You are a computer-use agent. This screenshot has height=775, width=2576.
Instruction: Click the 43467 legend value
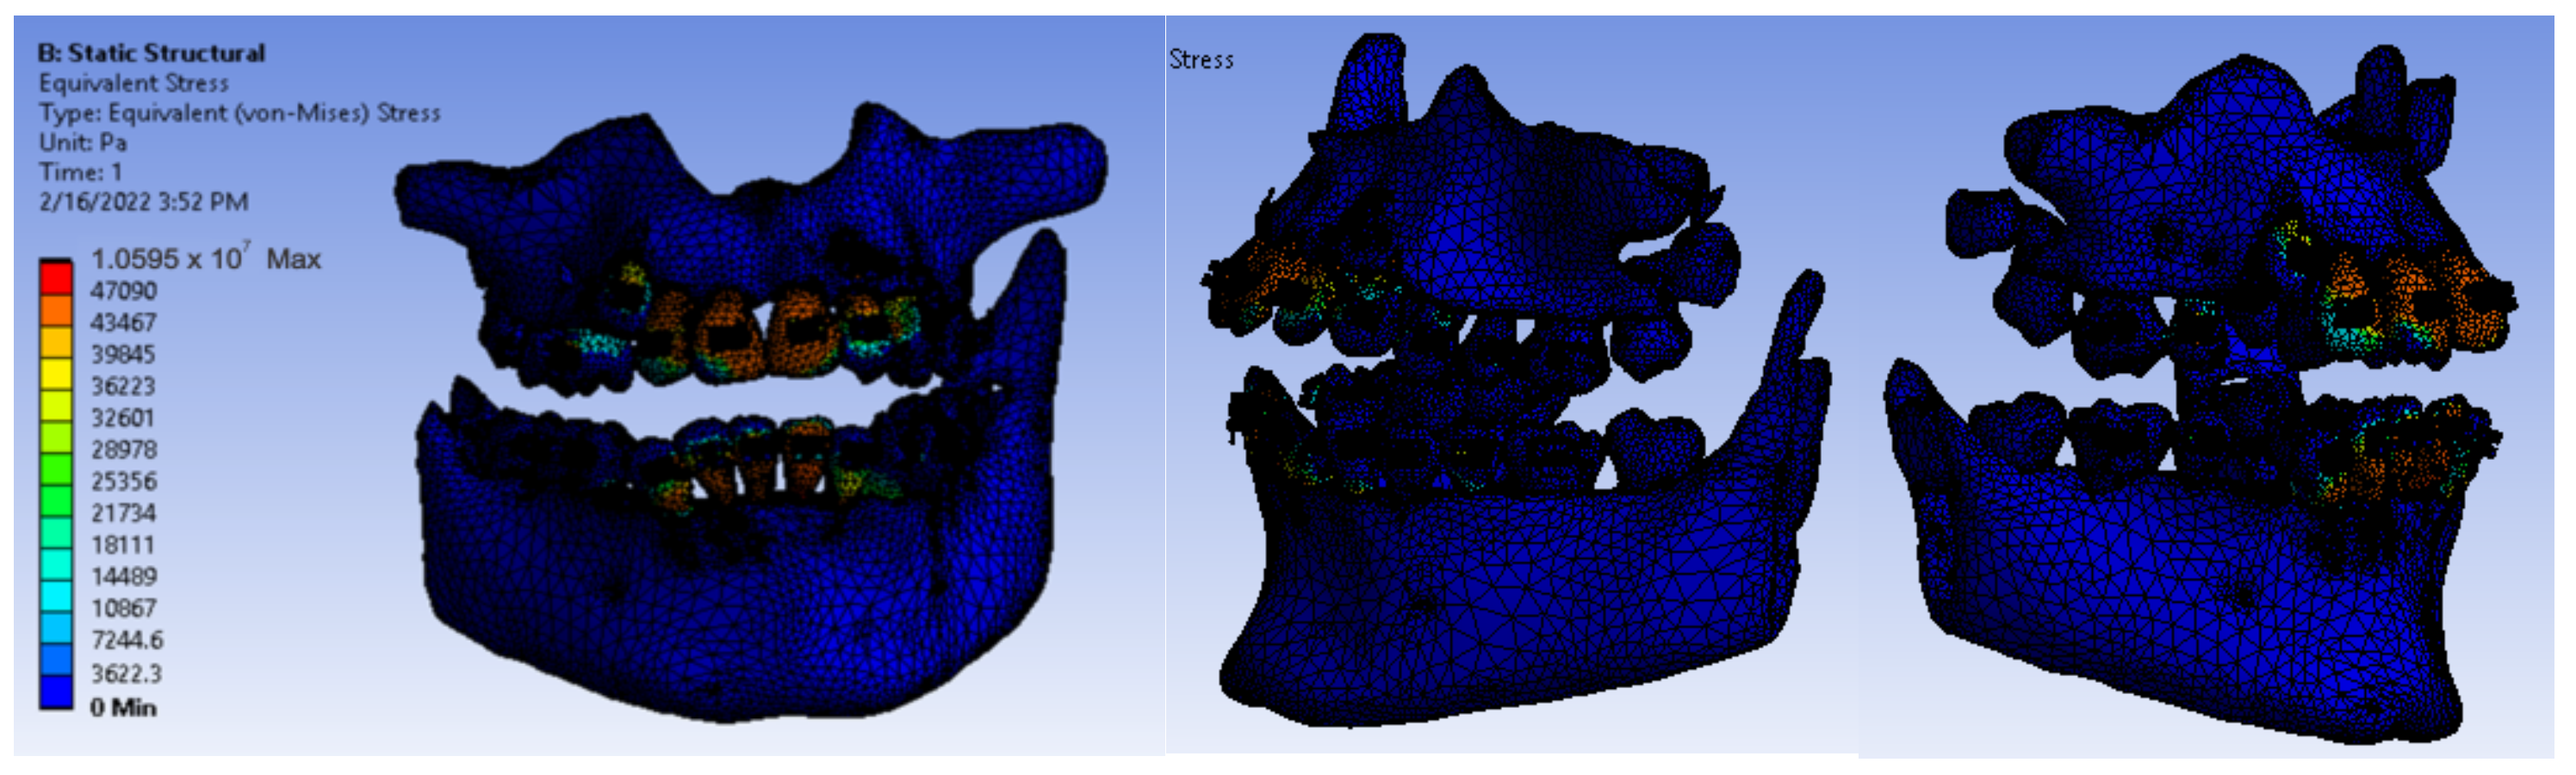(124, 323)
